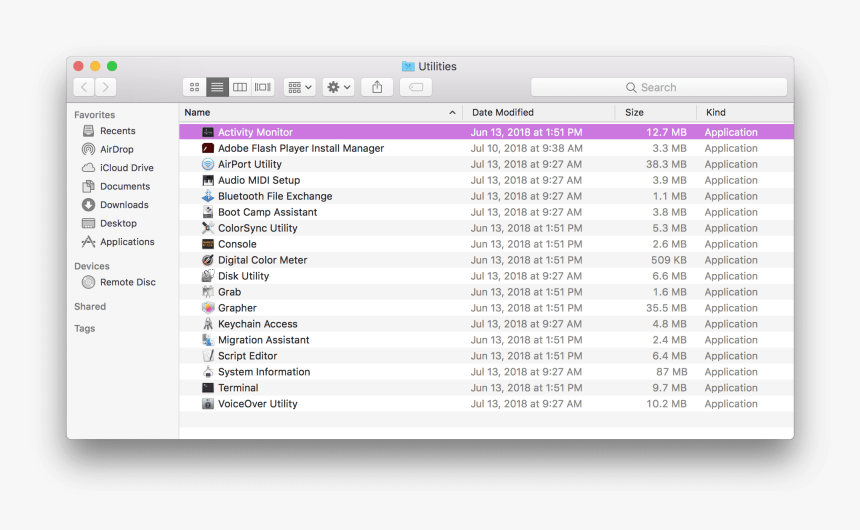Open iCloud Drive in the sidebar
The image size is (860, 530).
pyautogui.click(x=126, y=168)
